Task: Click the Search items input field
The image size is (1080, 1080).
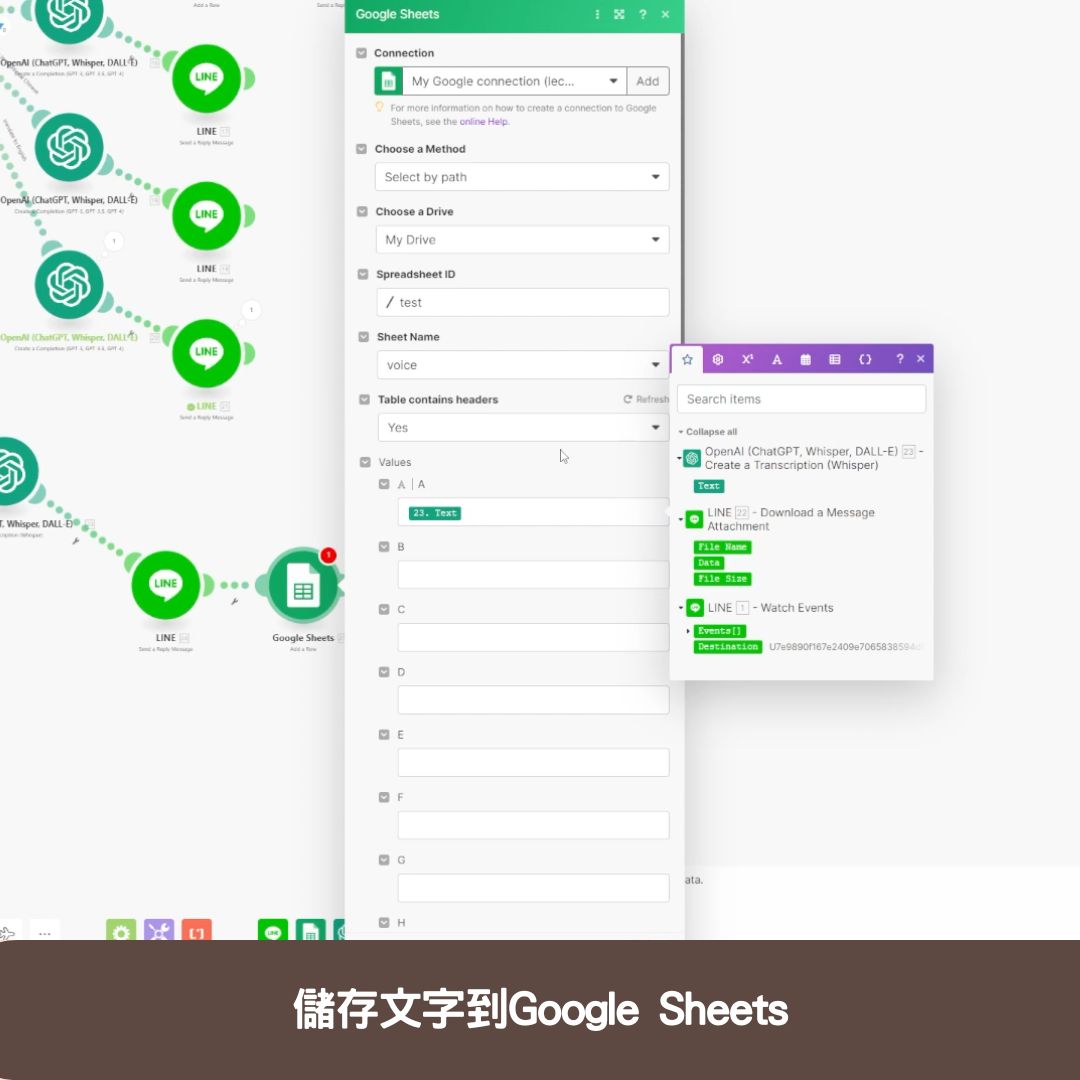Action: pos(801,398)
